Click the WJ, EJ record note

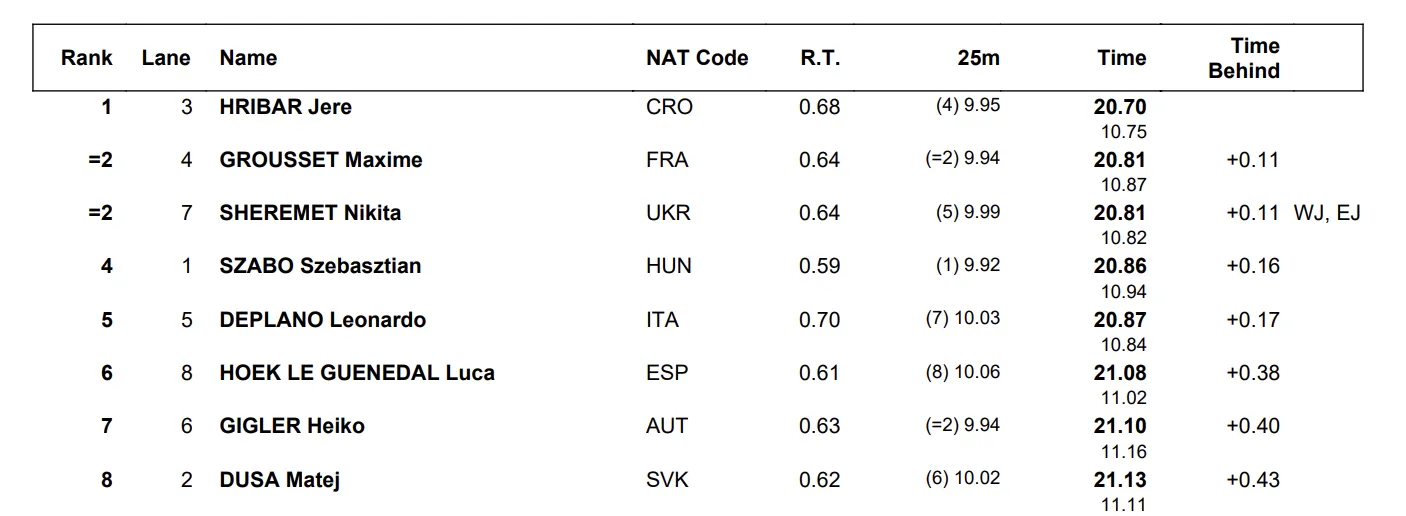(x=1327, y=213)
